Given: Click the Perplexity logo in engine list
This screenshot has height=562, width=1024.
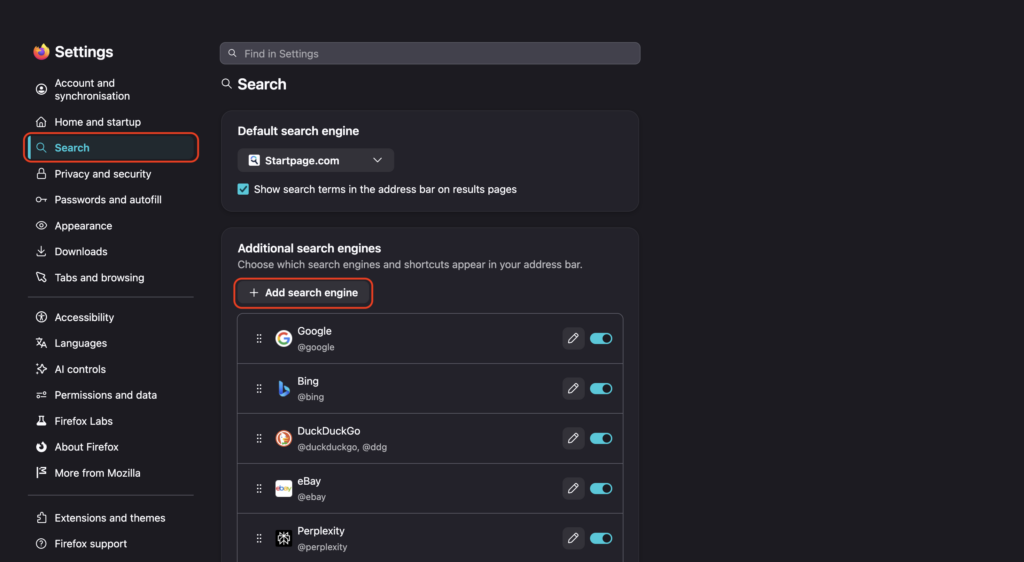Looking at the screenshot, I should (283, 538).
